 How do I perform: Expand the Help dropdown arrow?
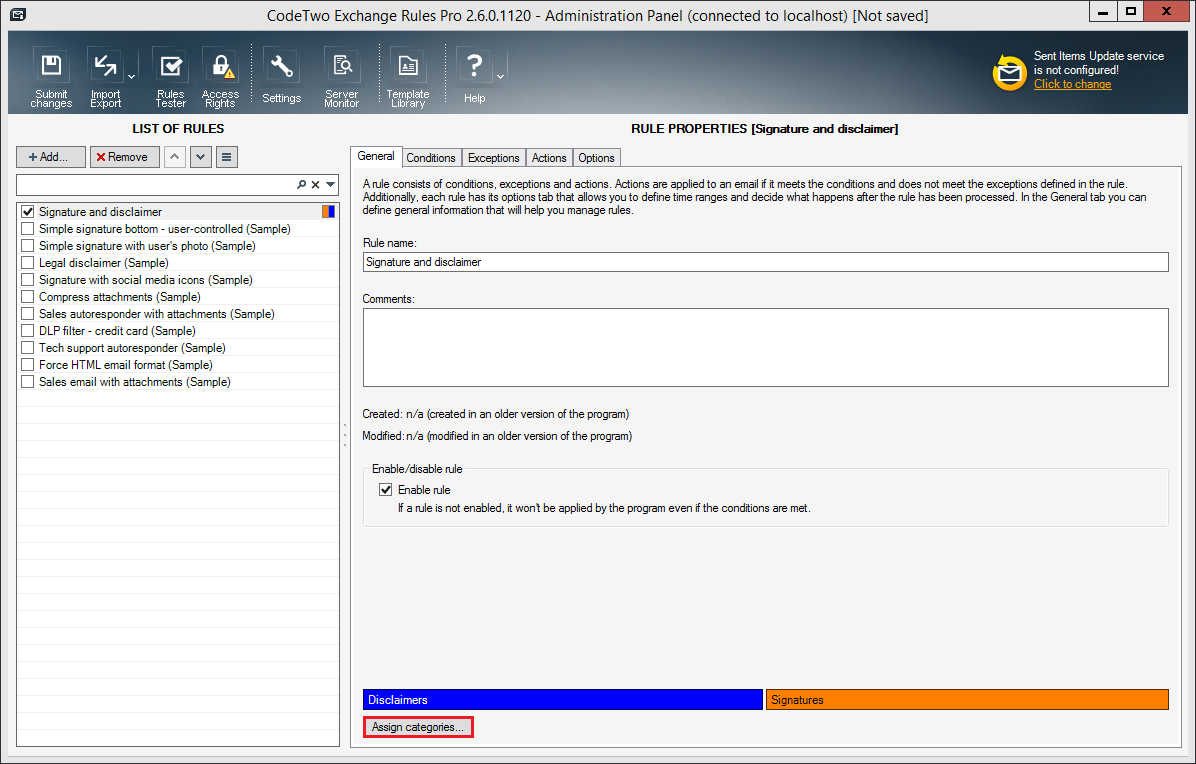tap(500, 76)
